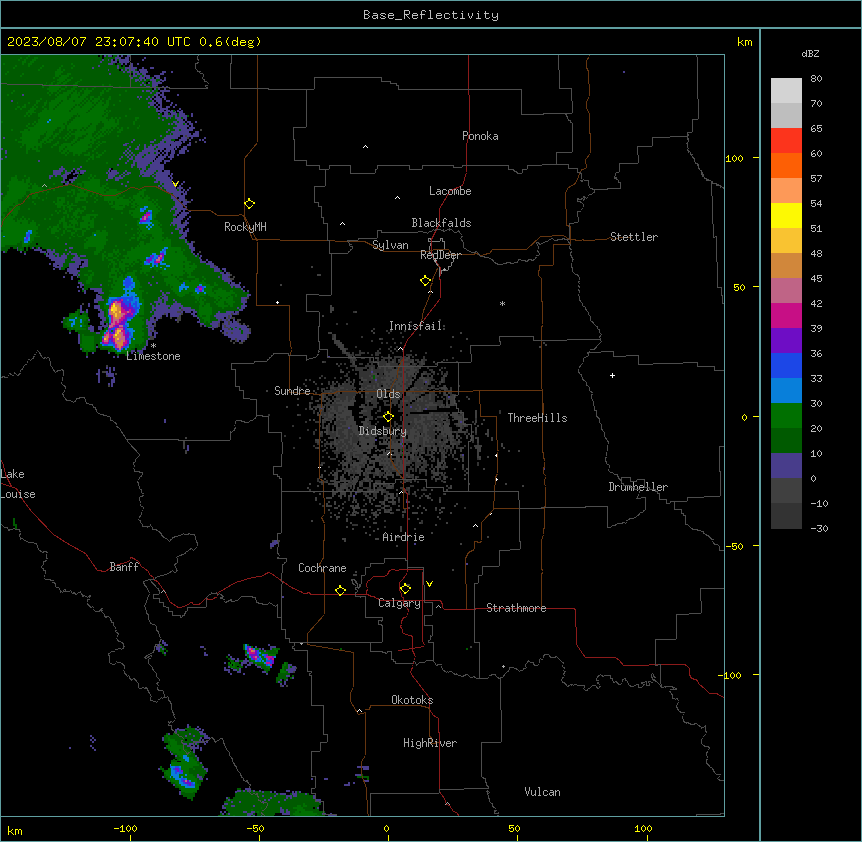The image size is (862, 842).
Task: Click the yellow marker south of RedDeer
Action: (425, 281)
